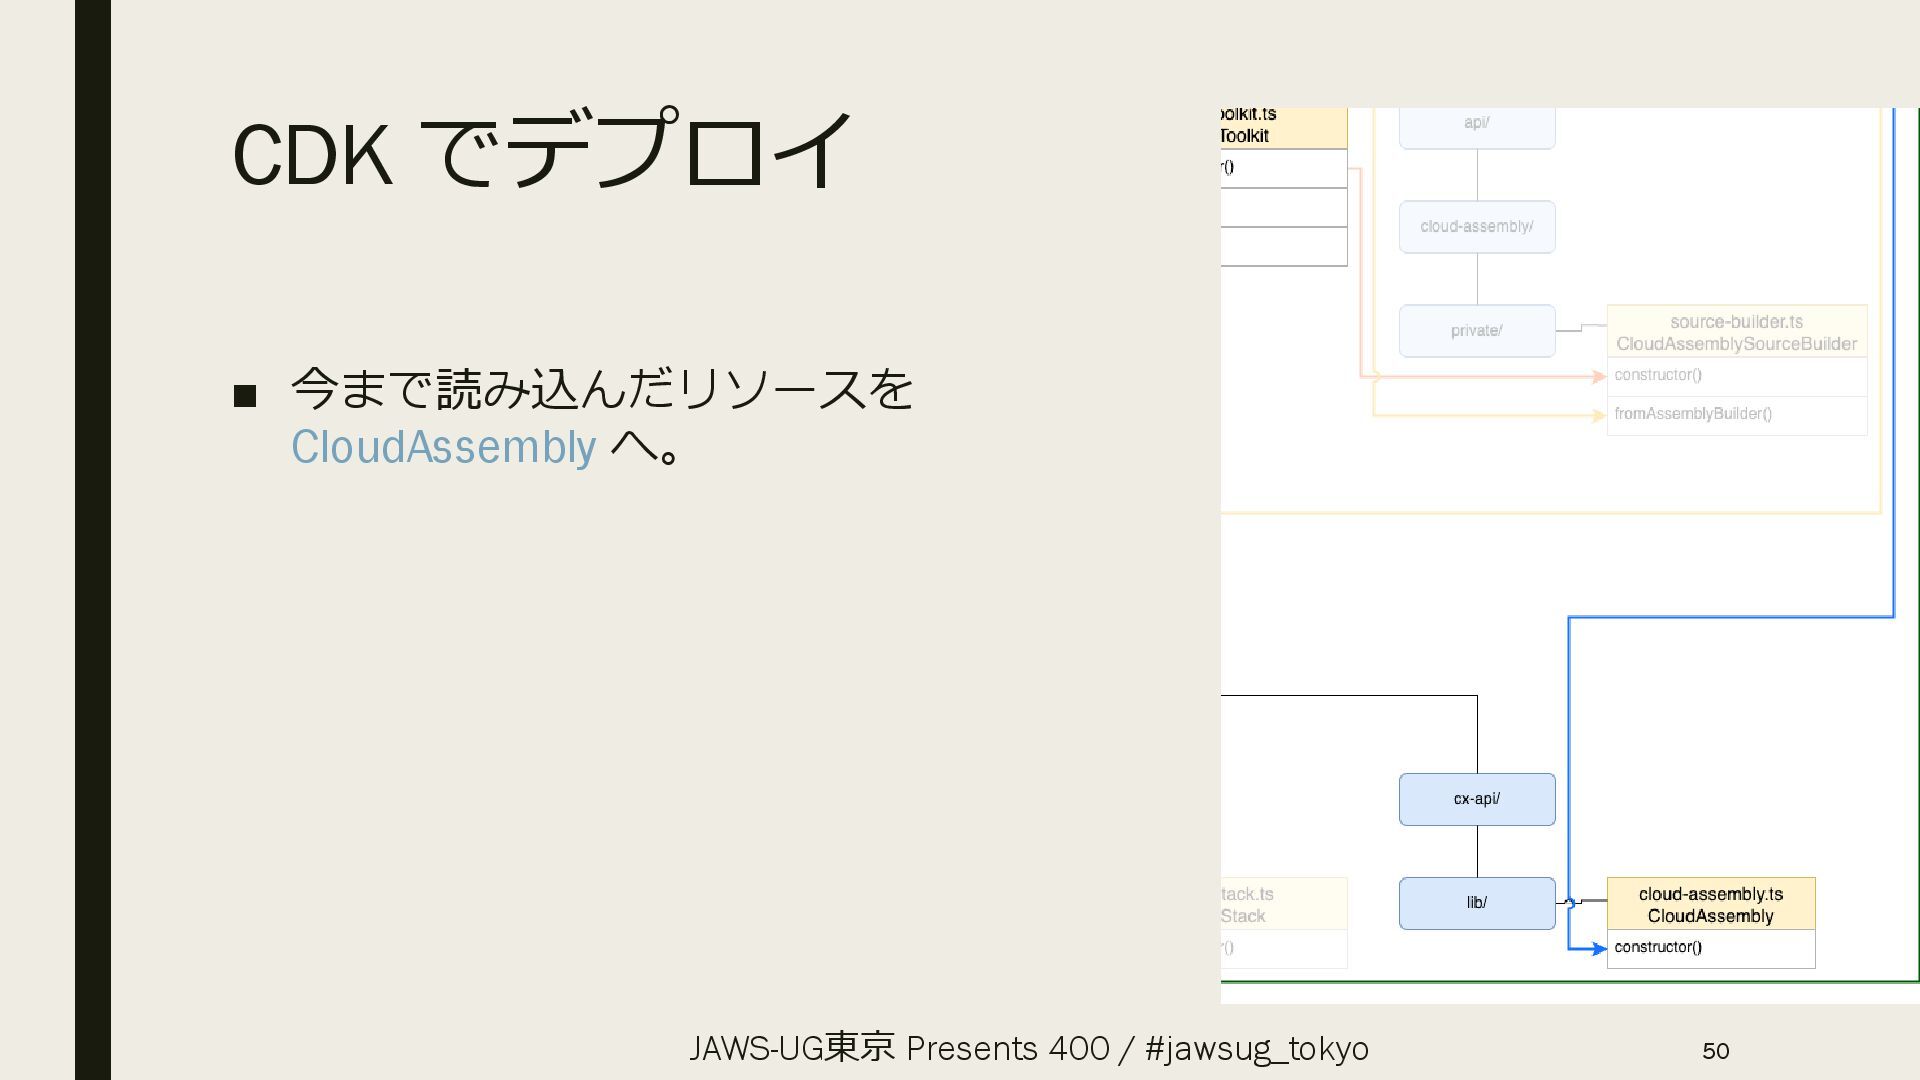Screen dimensions: 1920x1080
Task: Click the cx-api/ folder box
Action: (x=1476, y=799)
